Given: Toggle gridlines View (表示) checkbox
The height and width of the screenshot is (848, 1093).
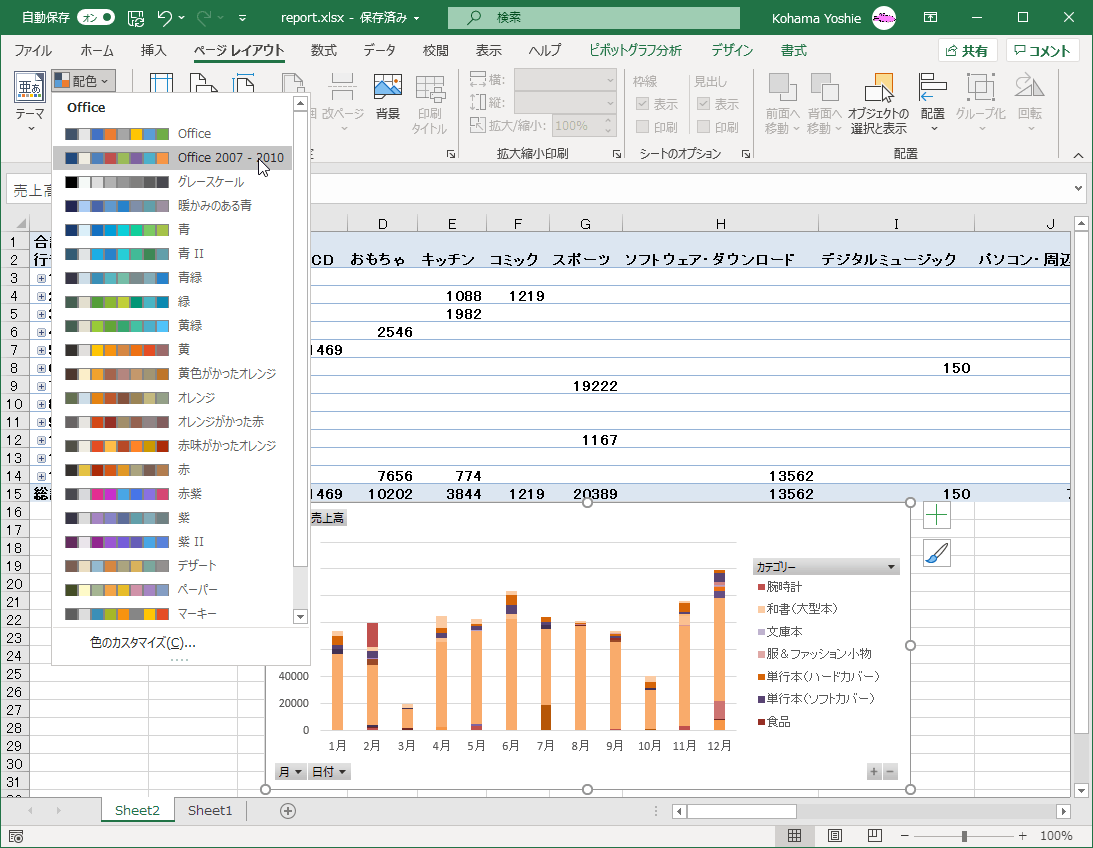Looking at the screenshot, I should click(643, 104).
